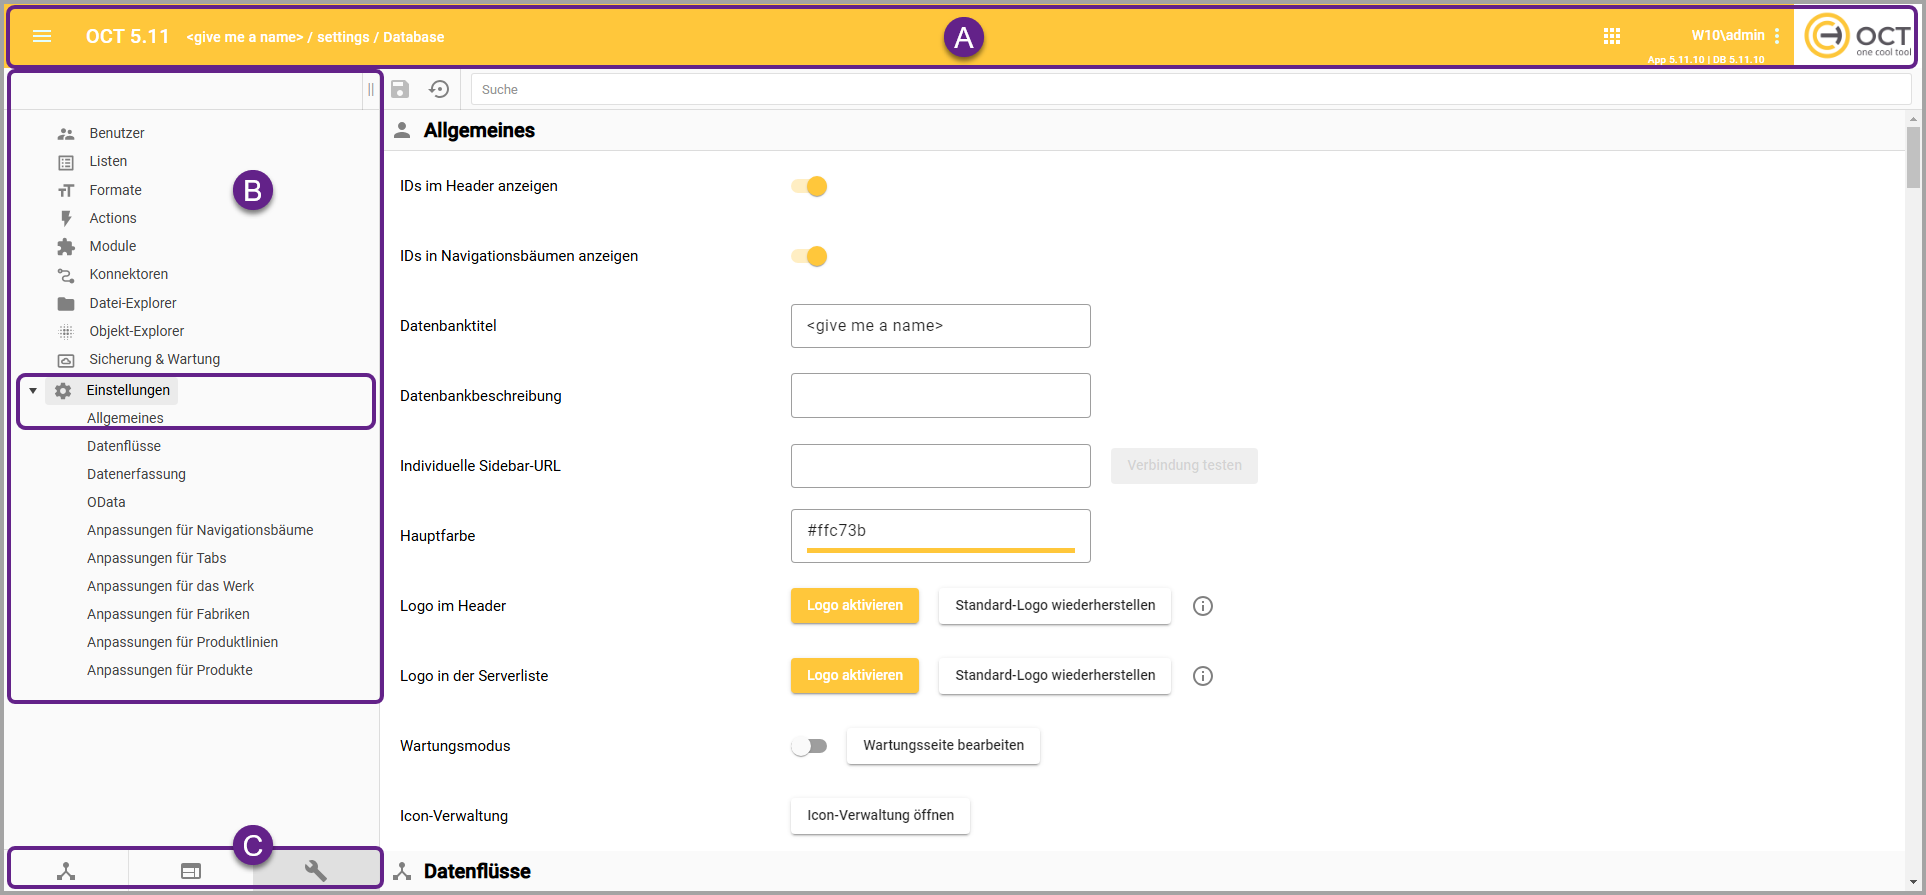Switch to the data flow structure tab
Screen dimensions: 1926x895
66,871
